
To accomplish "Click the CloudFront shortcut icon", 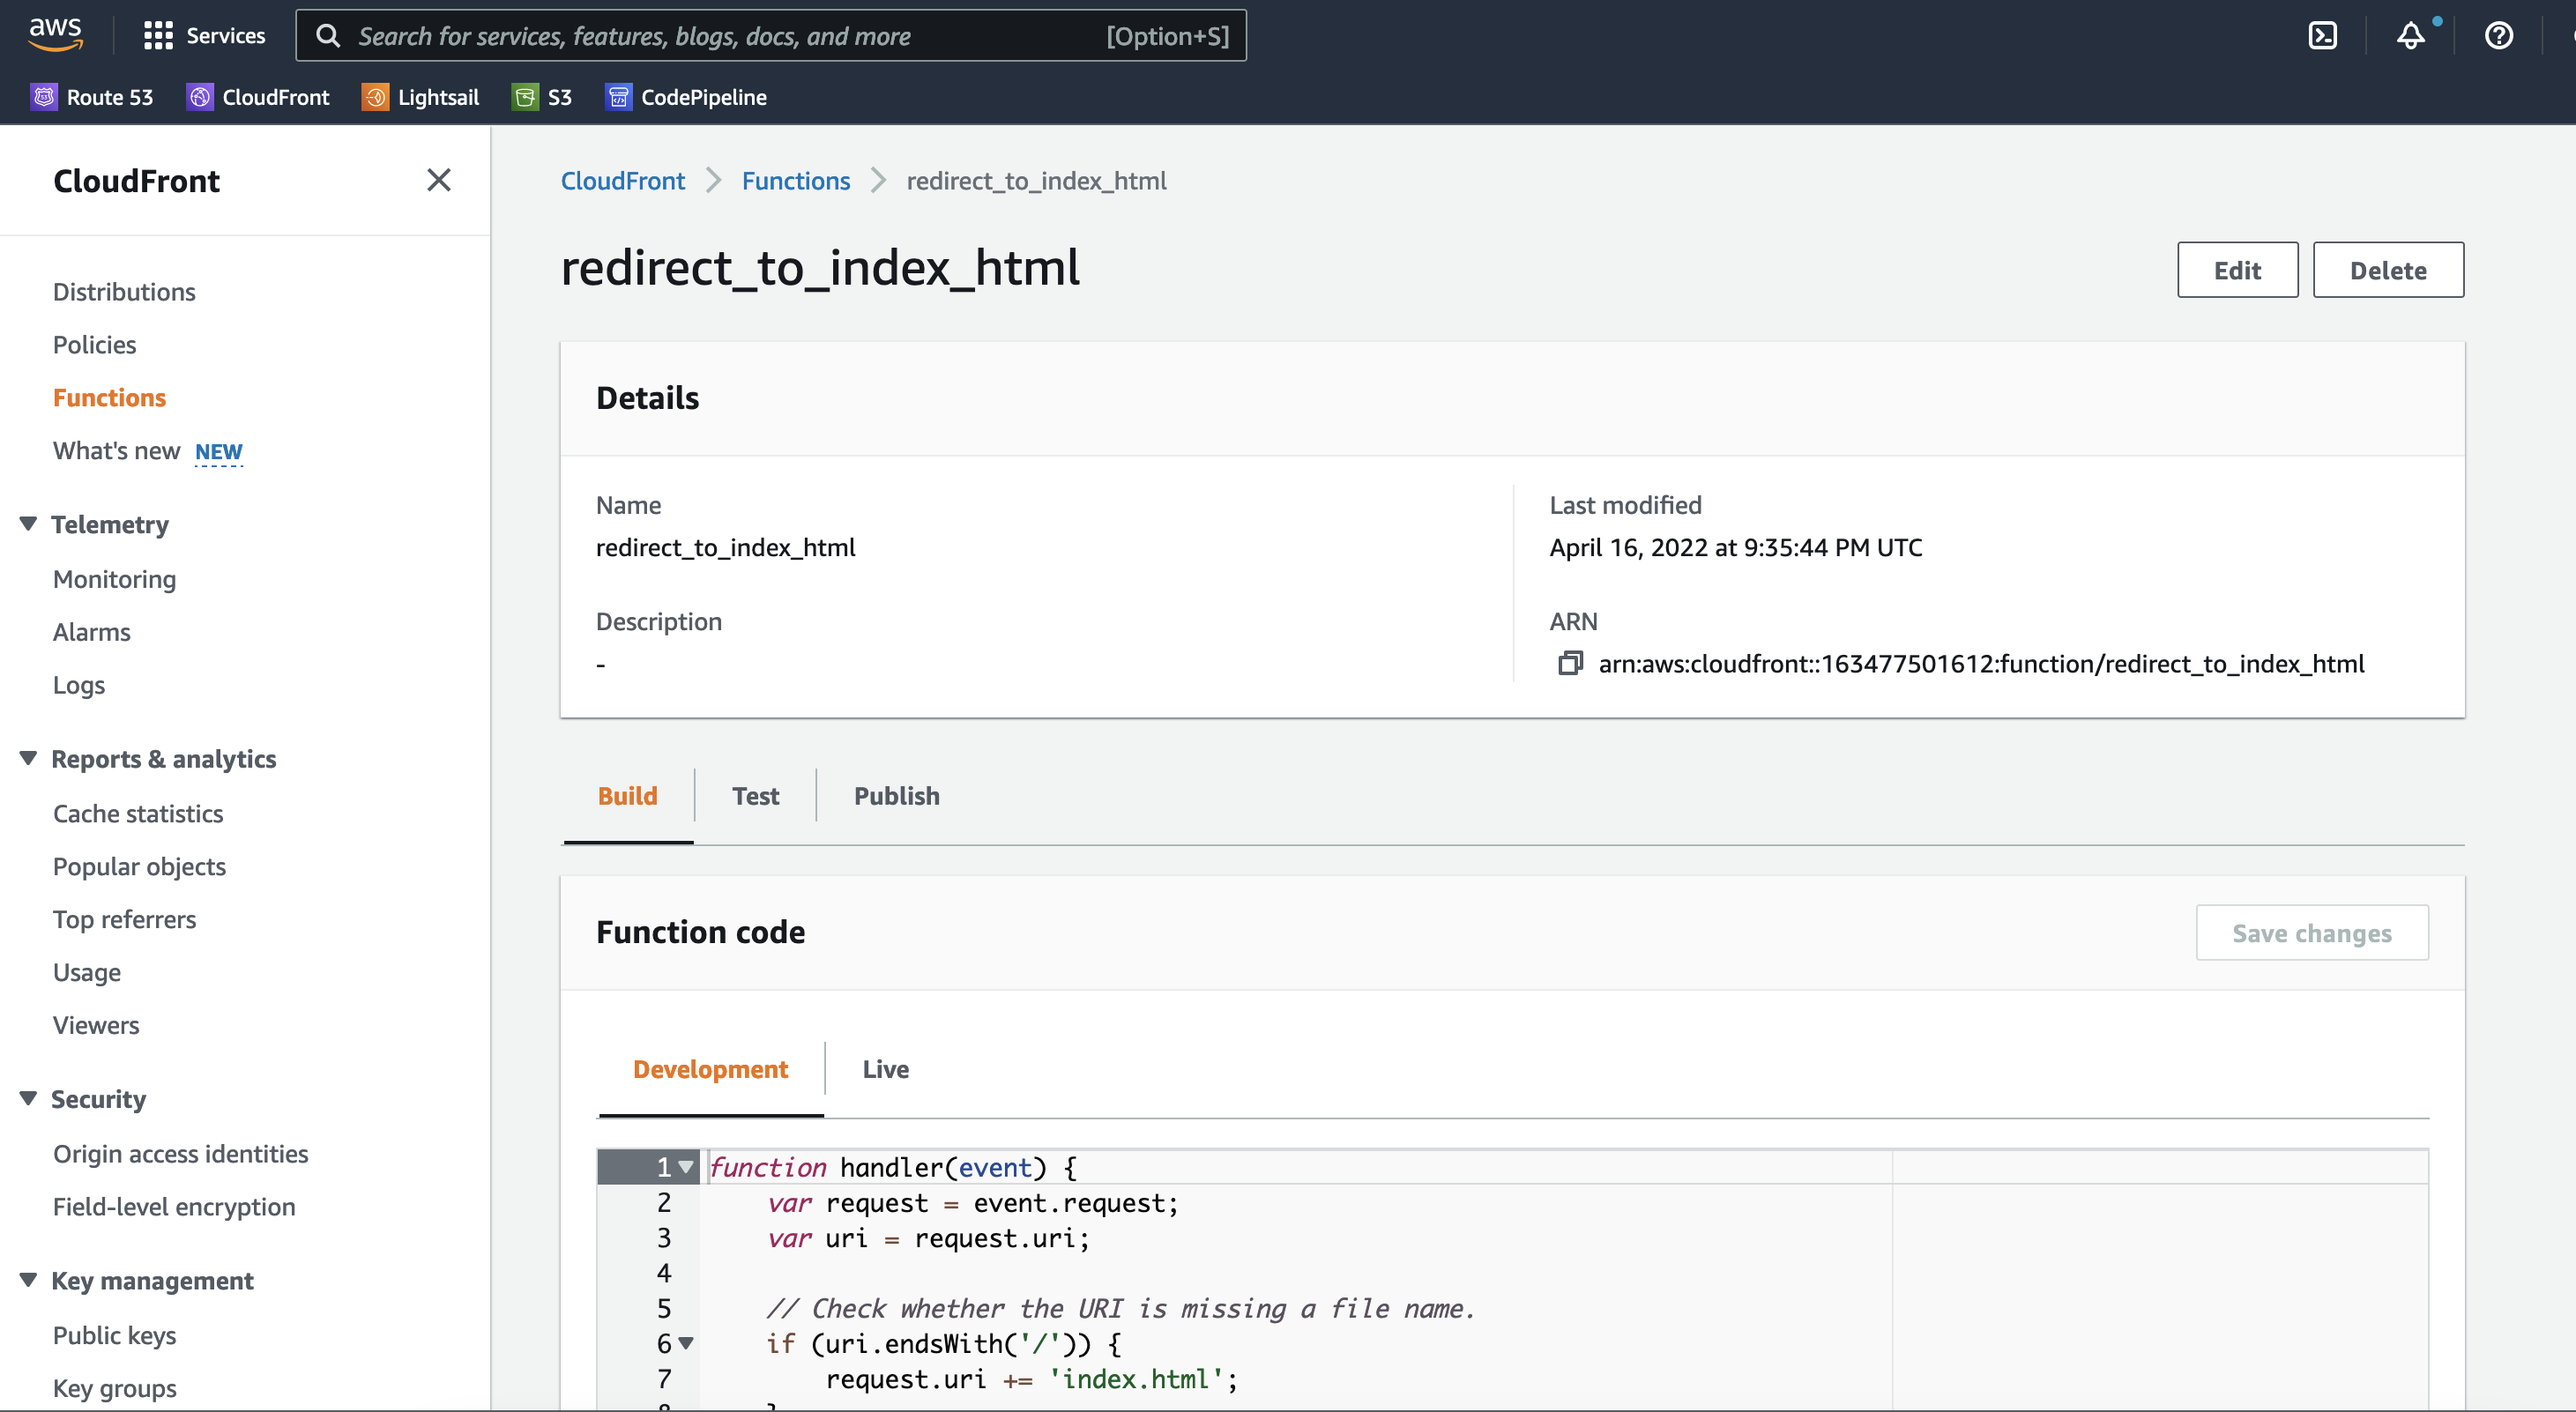I will [200, 97].
